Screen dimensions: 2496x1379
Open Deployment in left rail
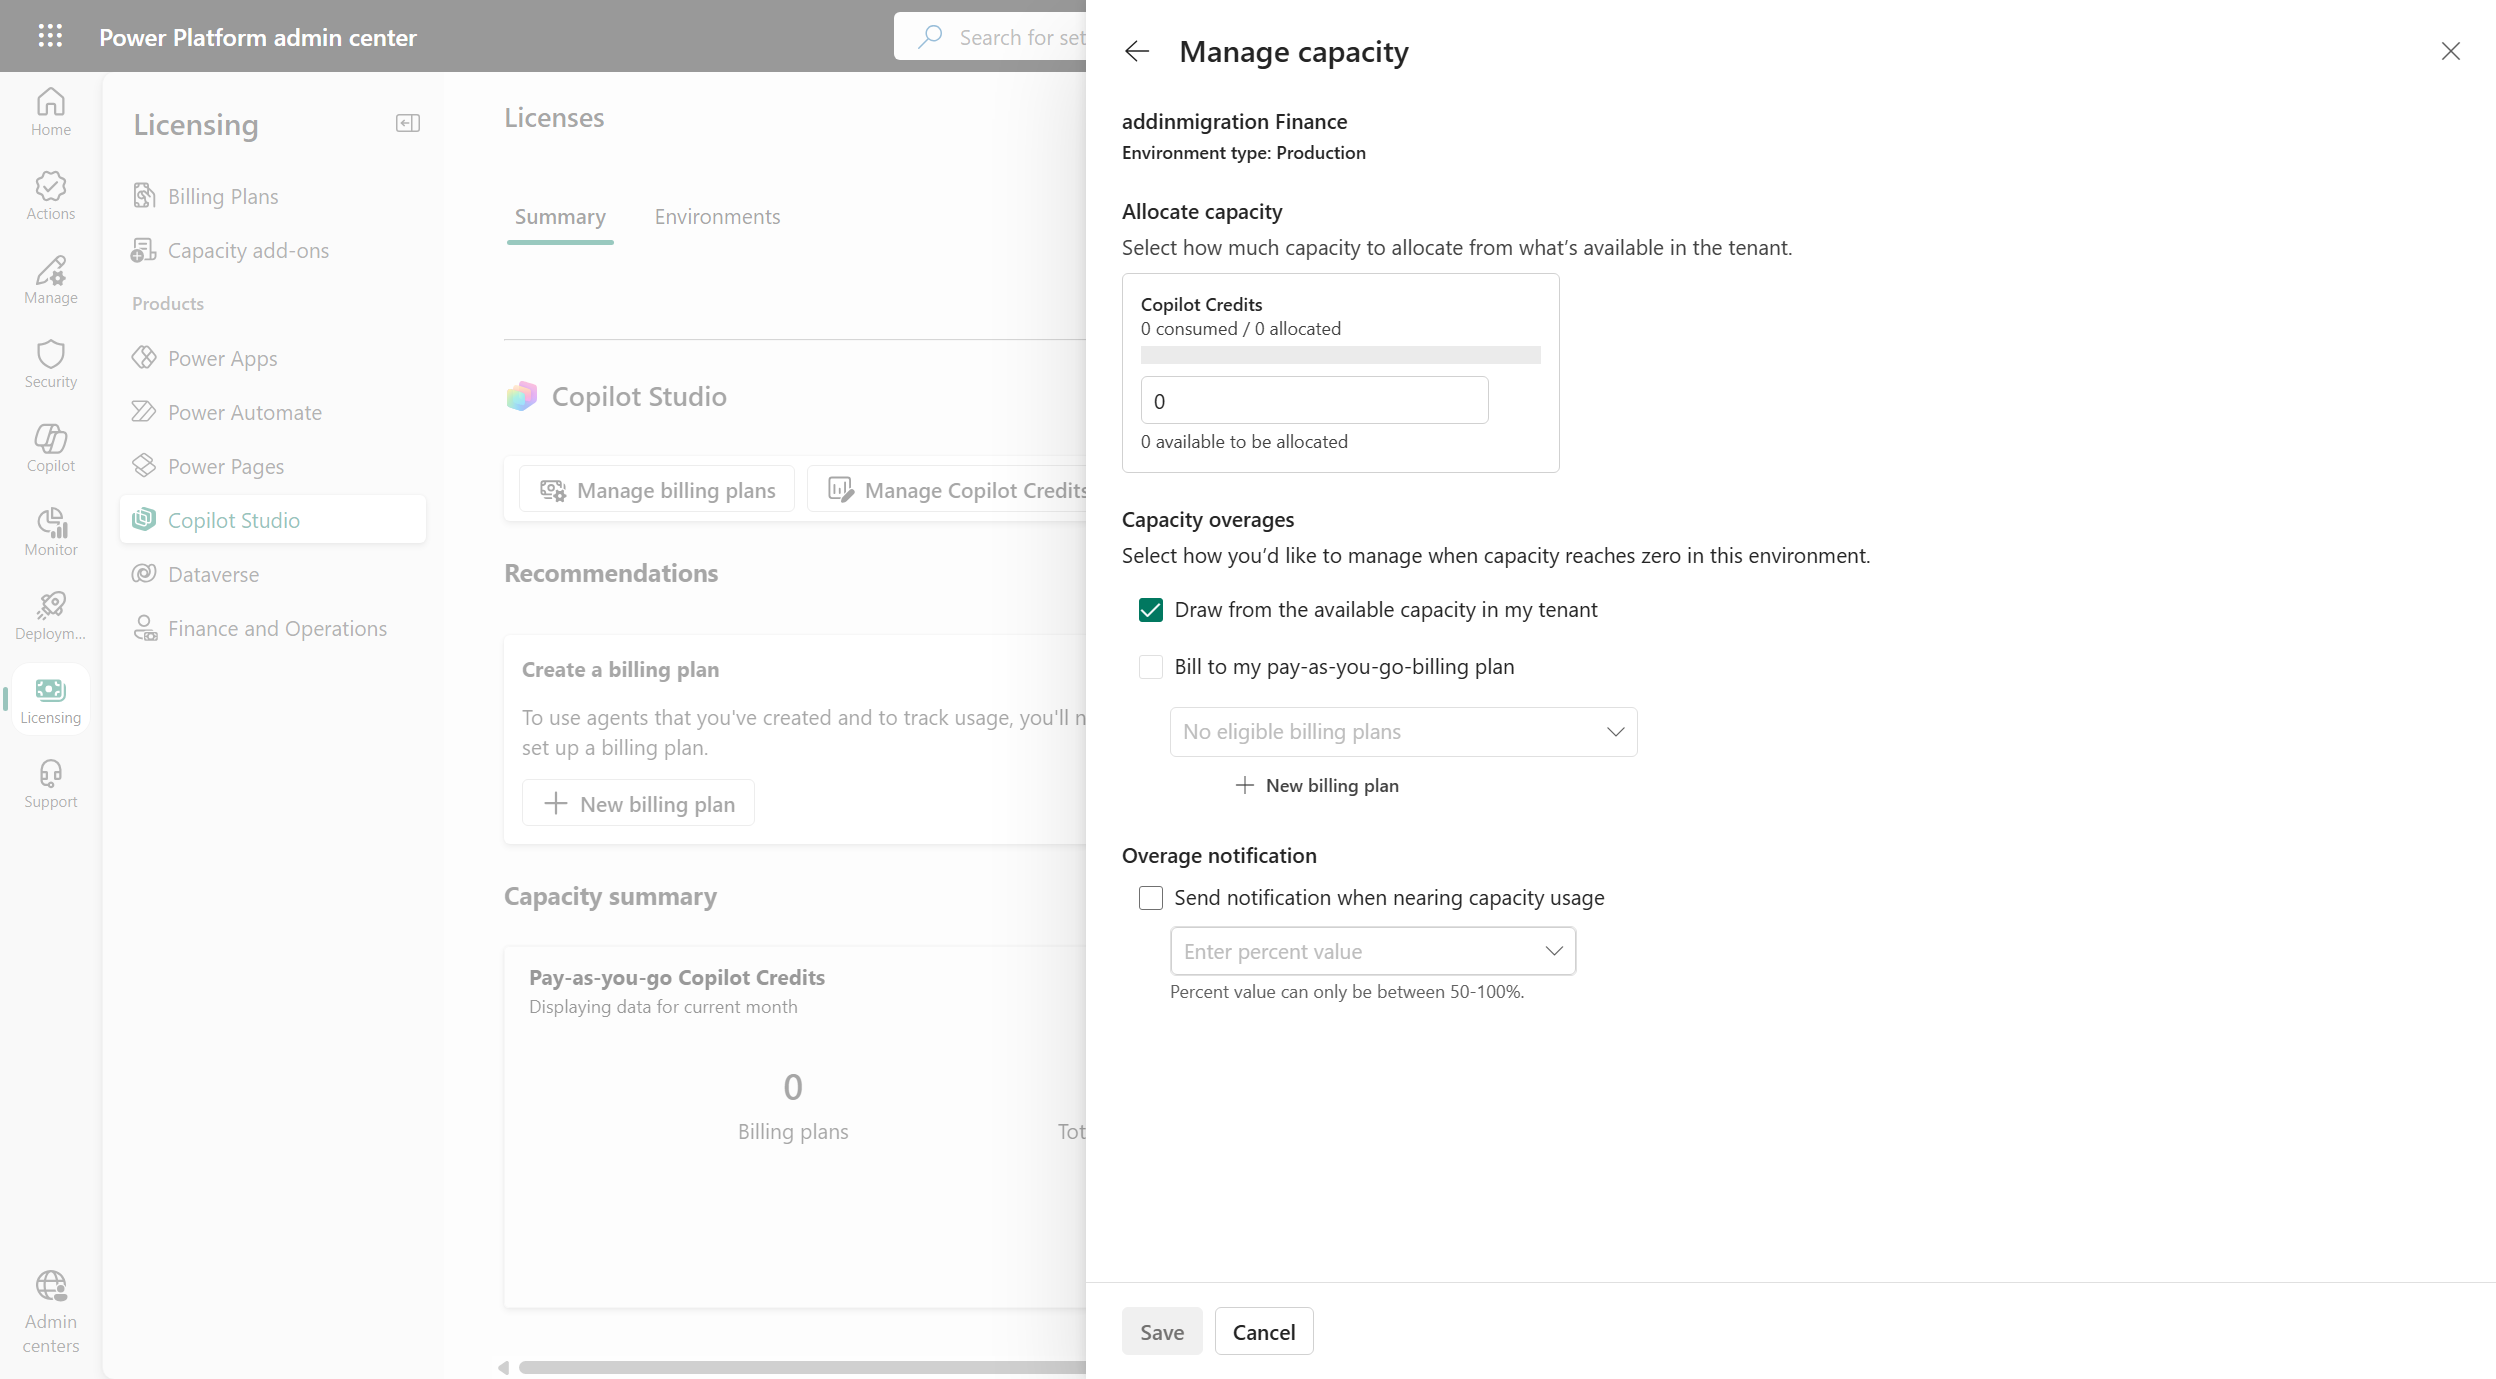[50, 616]
